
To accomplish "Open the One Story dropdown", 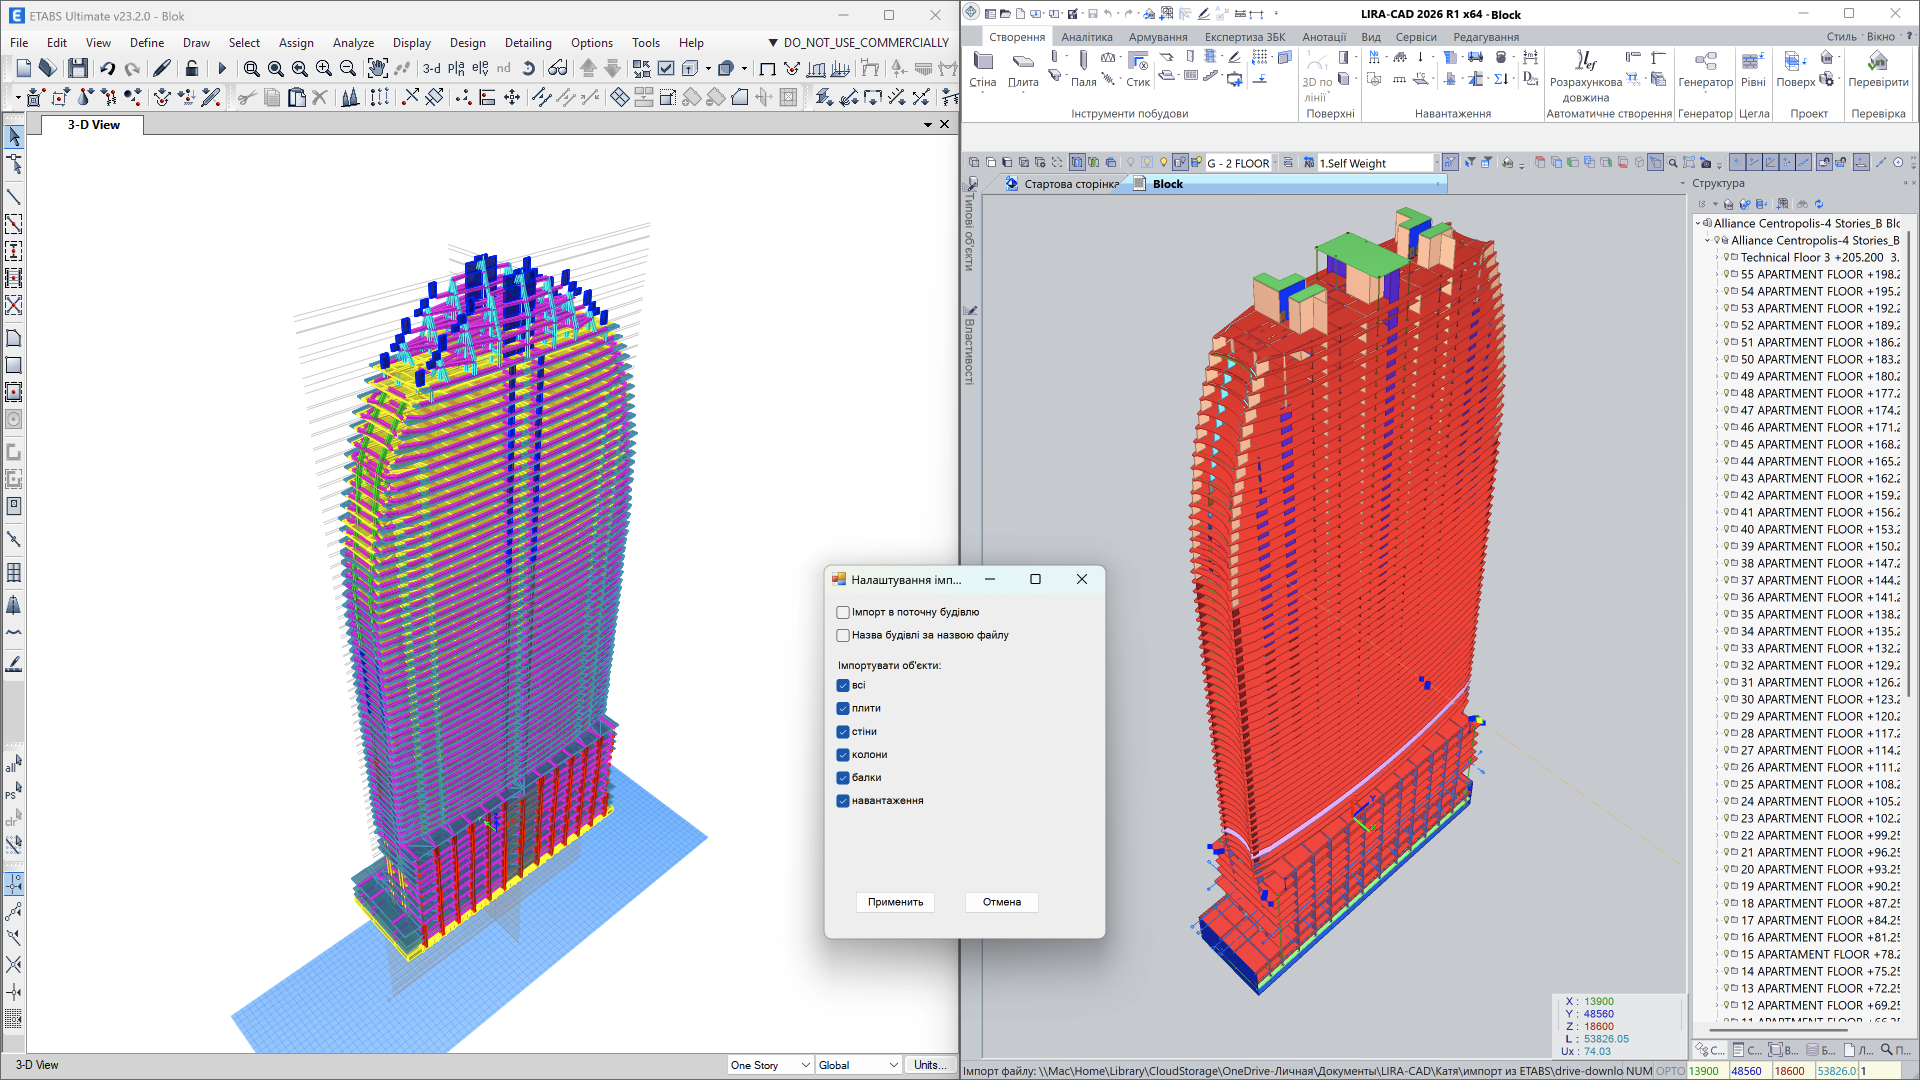I will [x=805, y=1065].
